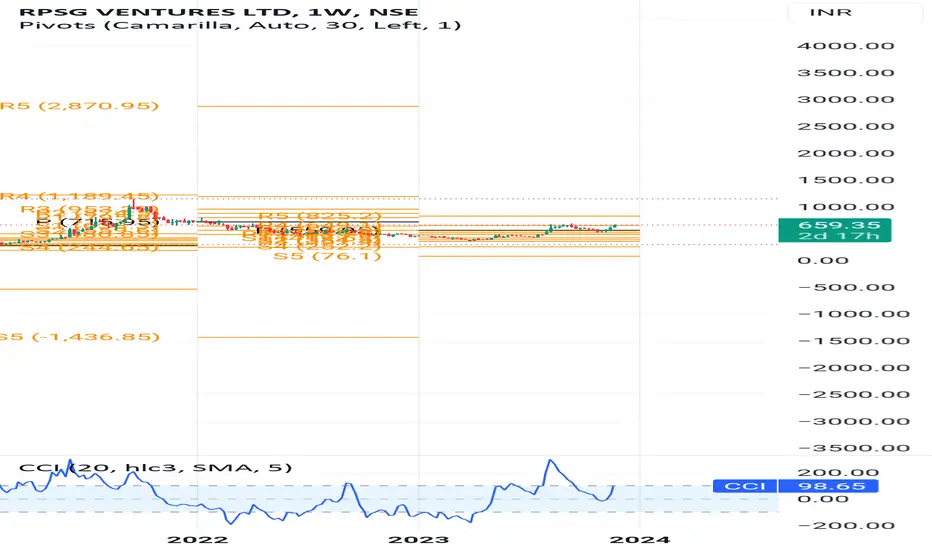This screenshot has height=550, width=932.
Task: Click the S5 (-1,436.85) pivot label
Action: (x=80, y=337)
